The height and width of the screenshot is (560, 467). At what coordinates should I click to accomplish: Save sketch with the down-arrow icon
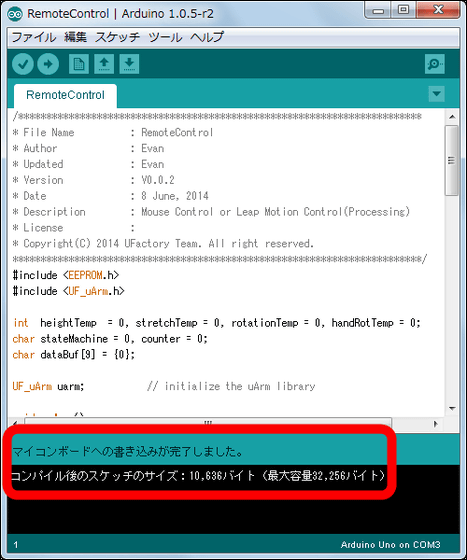[129, 64]
